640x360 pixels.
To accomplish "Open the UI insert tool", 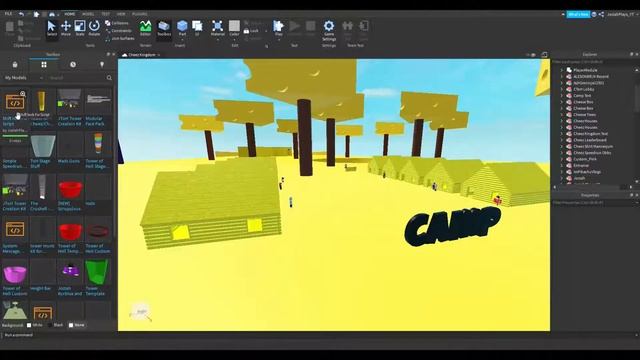I will point(197,29).
